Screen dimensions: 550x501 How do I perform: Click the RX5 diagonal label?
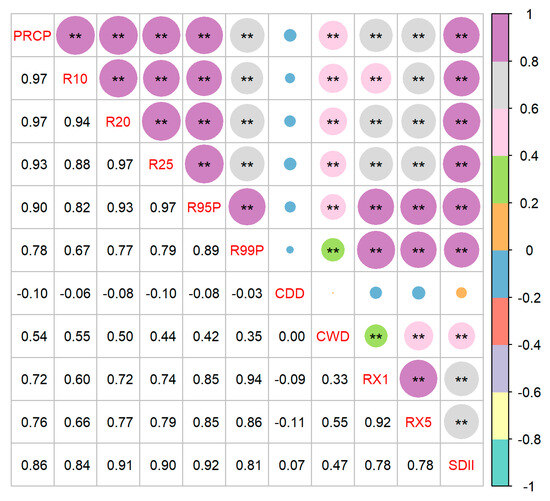[418, 422]
